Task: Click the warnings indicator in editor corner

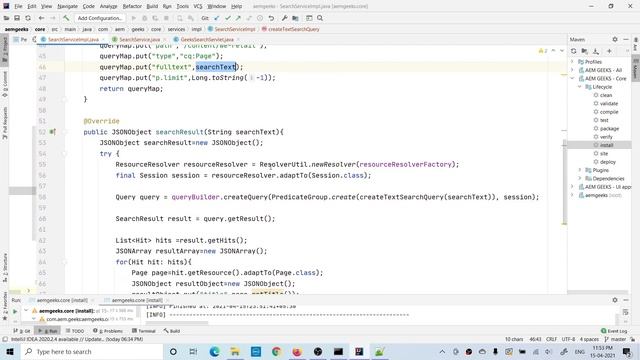Action: click(543, 51)
